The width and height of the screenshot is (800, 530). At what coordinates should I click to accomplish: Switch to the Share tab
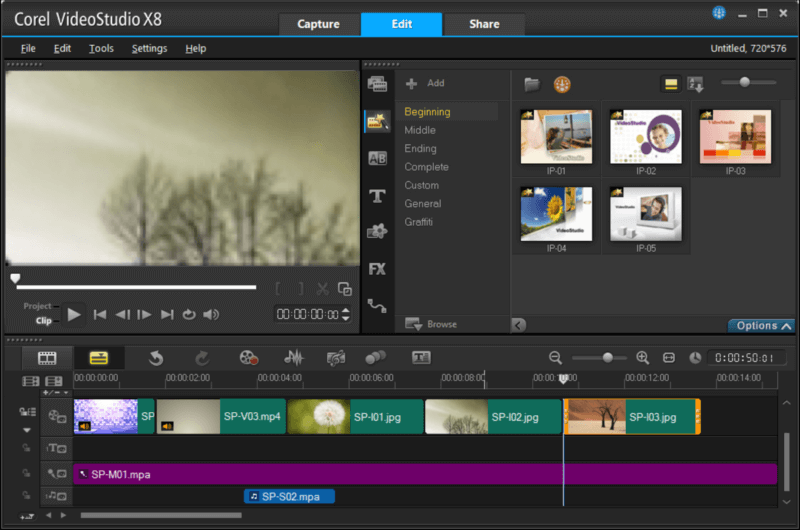point(482,24)
